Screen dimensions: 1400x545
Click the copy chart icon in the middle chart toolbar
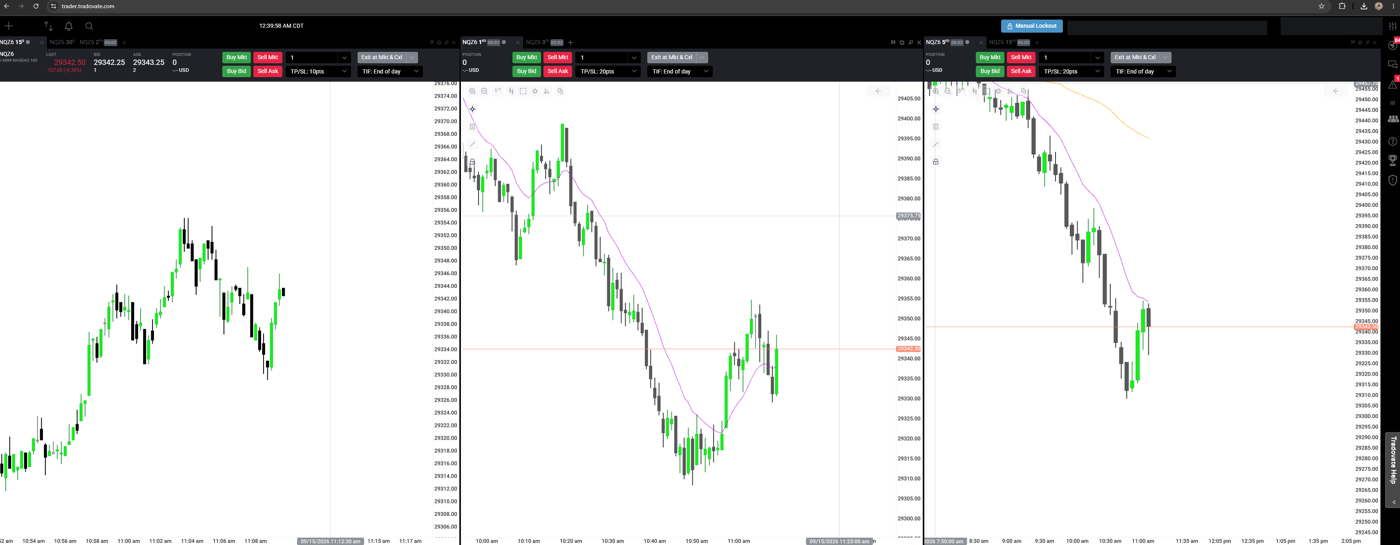560,91
